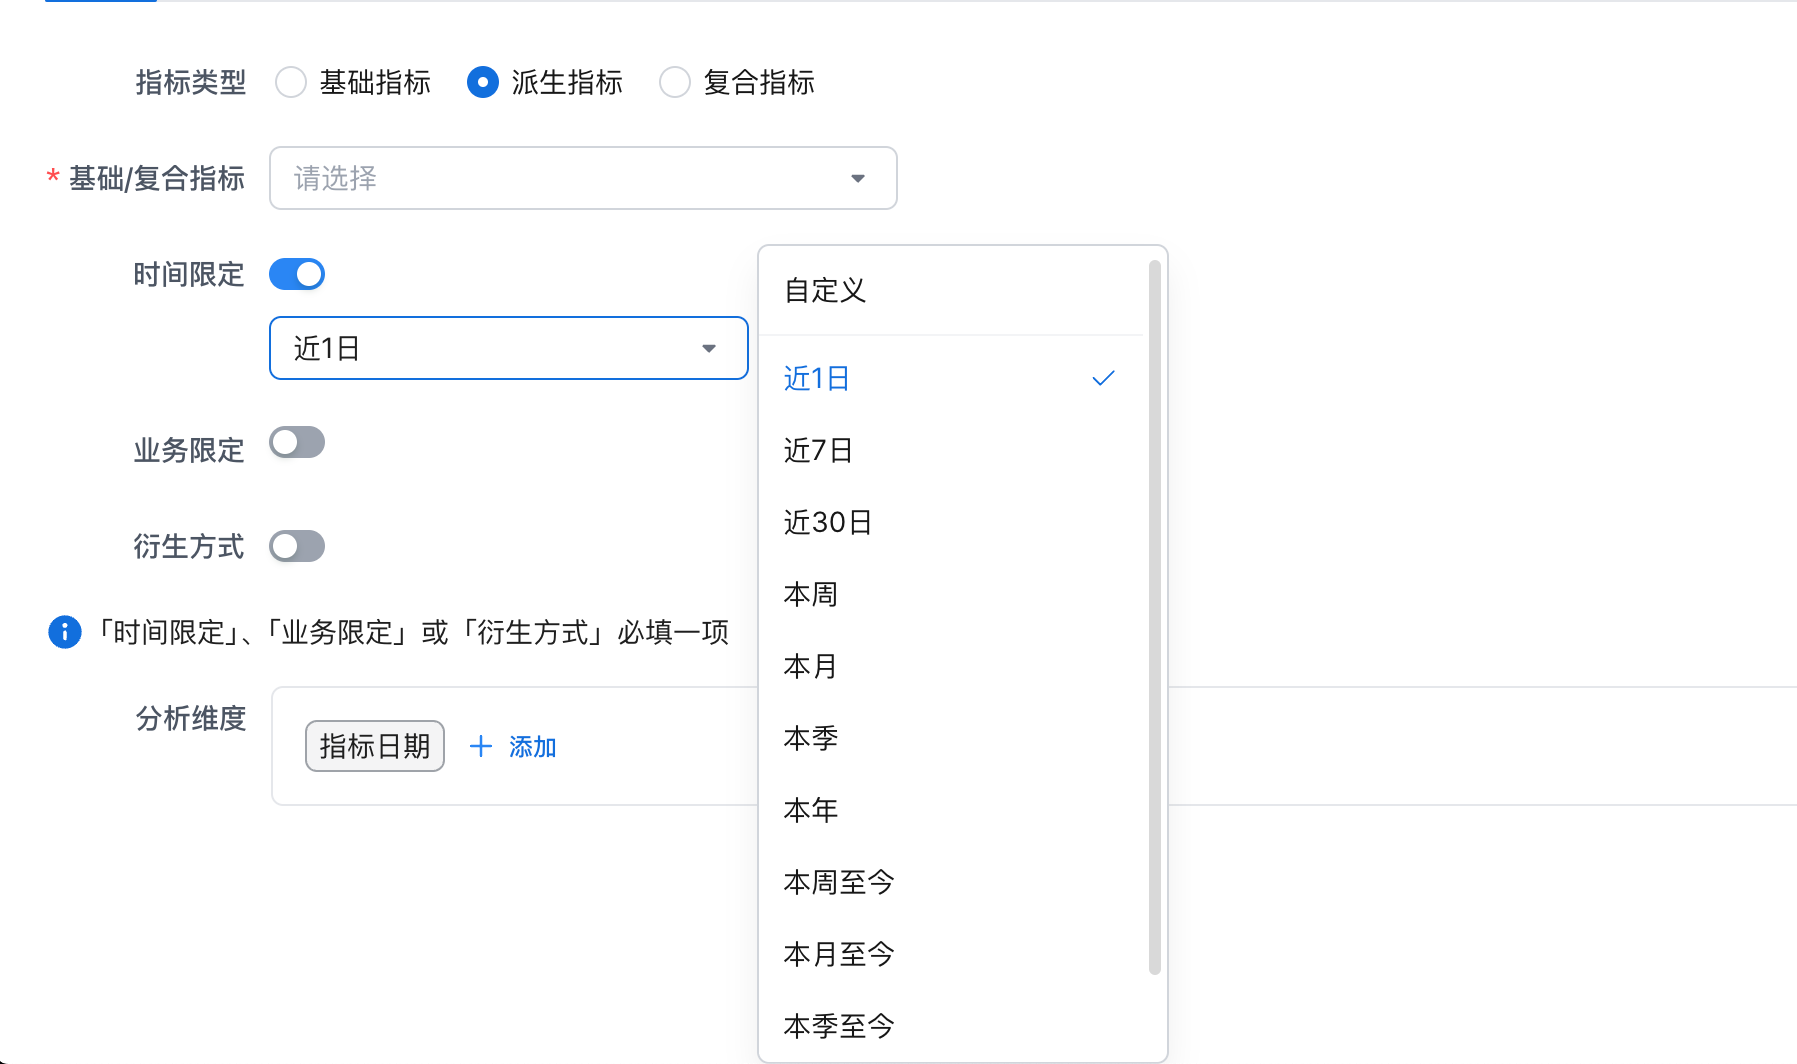Image resolution: width=1797 pixels, height=1064 pixels.
Task: Click the checkmark icon beside 近1日
Action: tap(1103, 378)
